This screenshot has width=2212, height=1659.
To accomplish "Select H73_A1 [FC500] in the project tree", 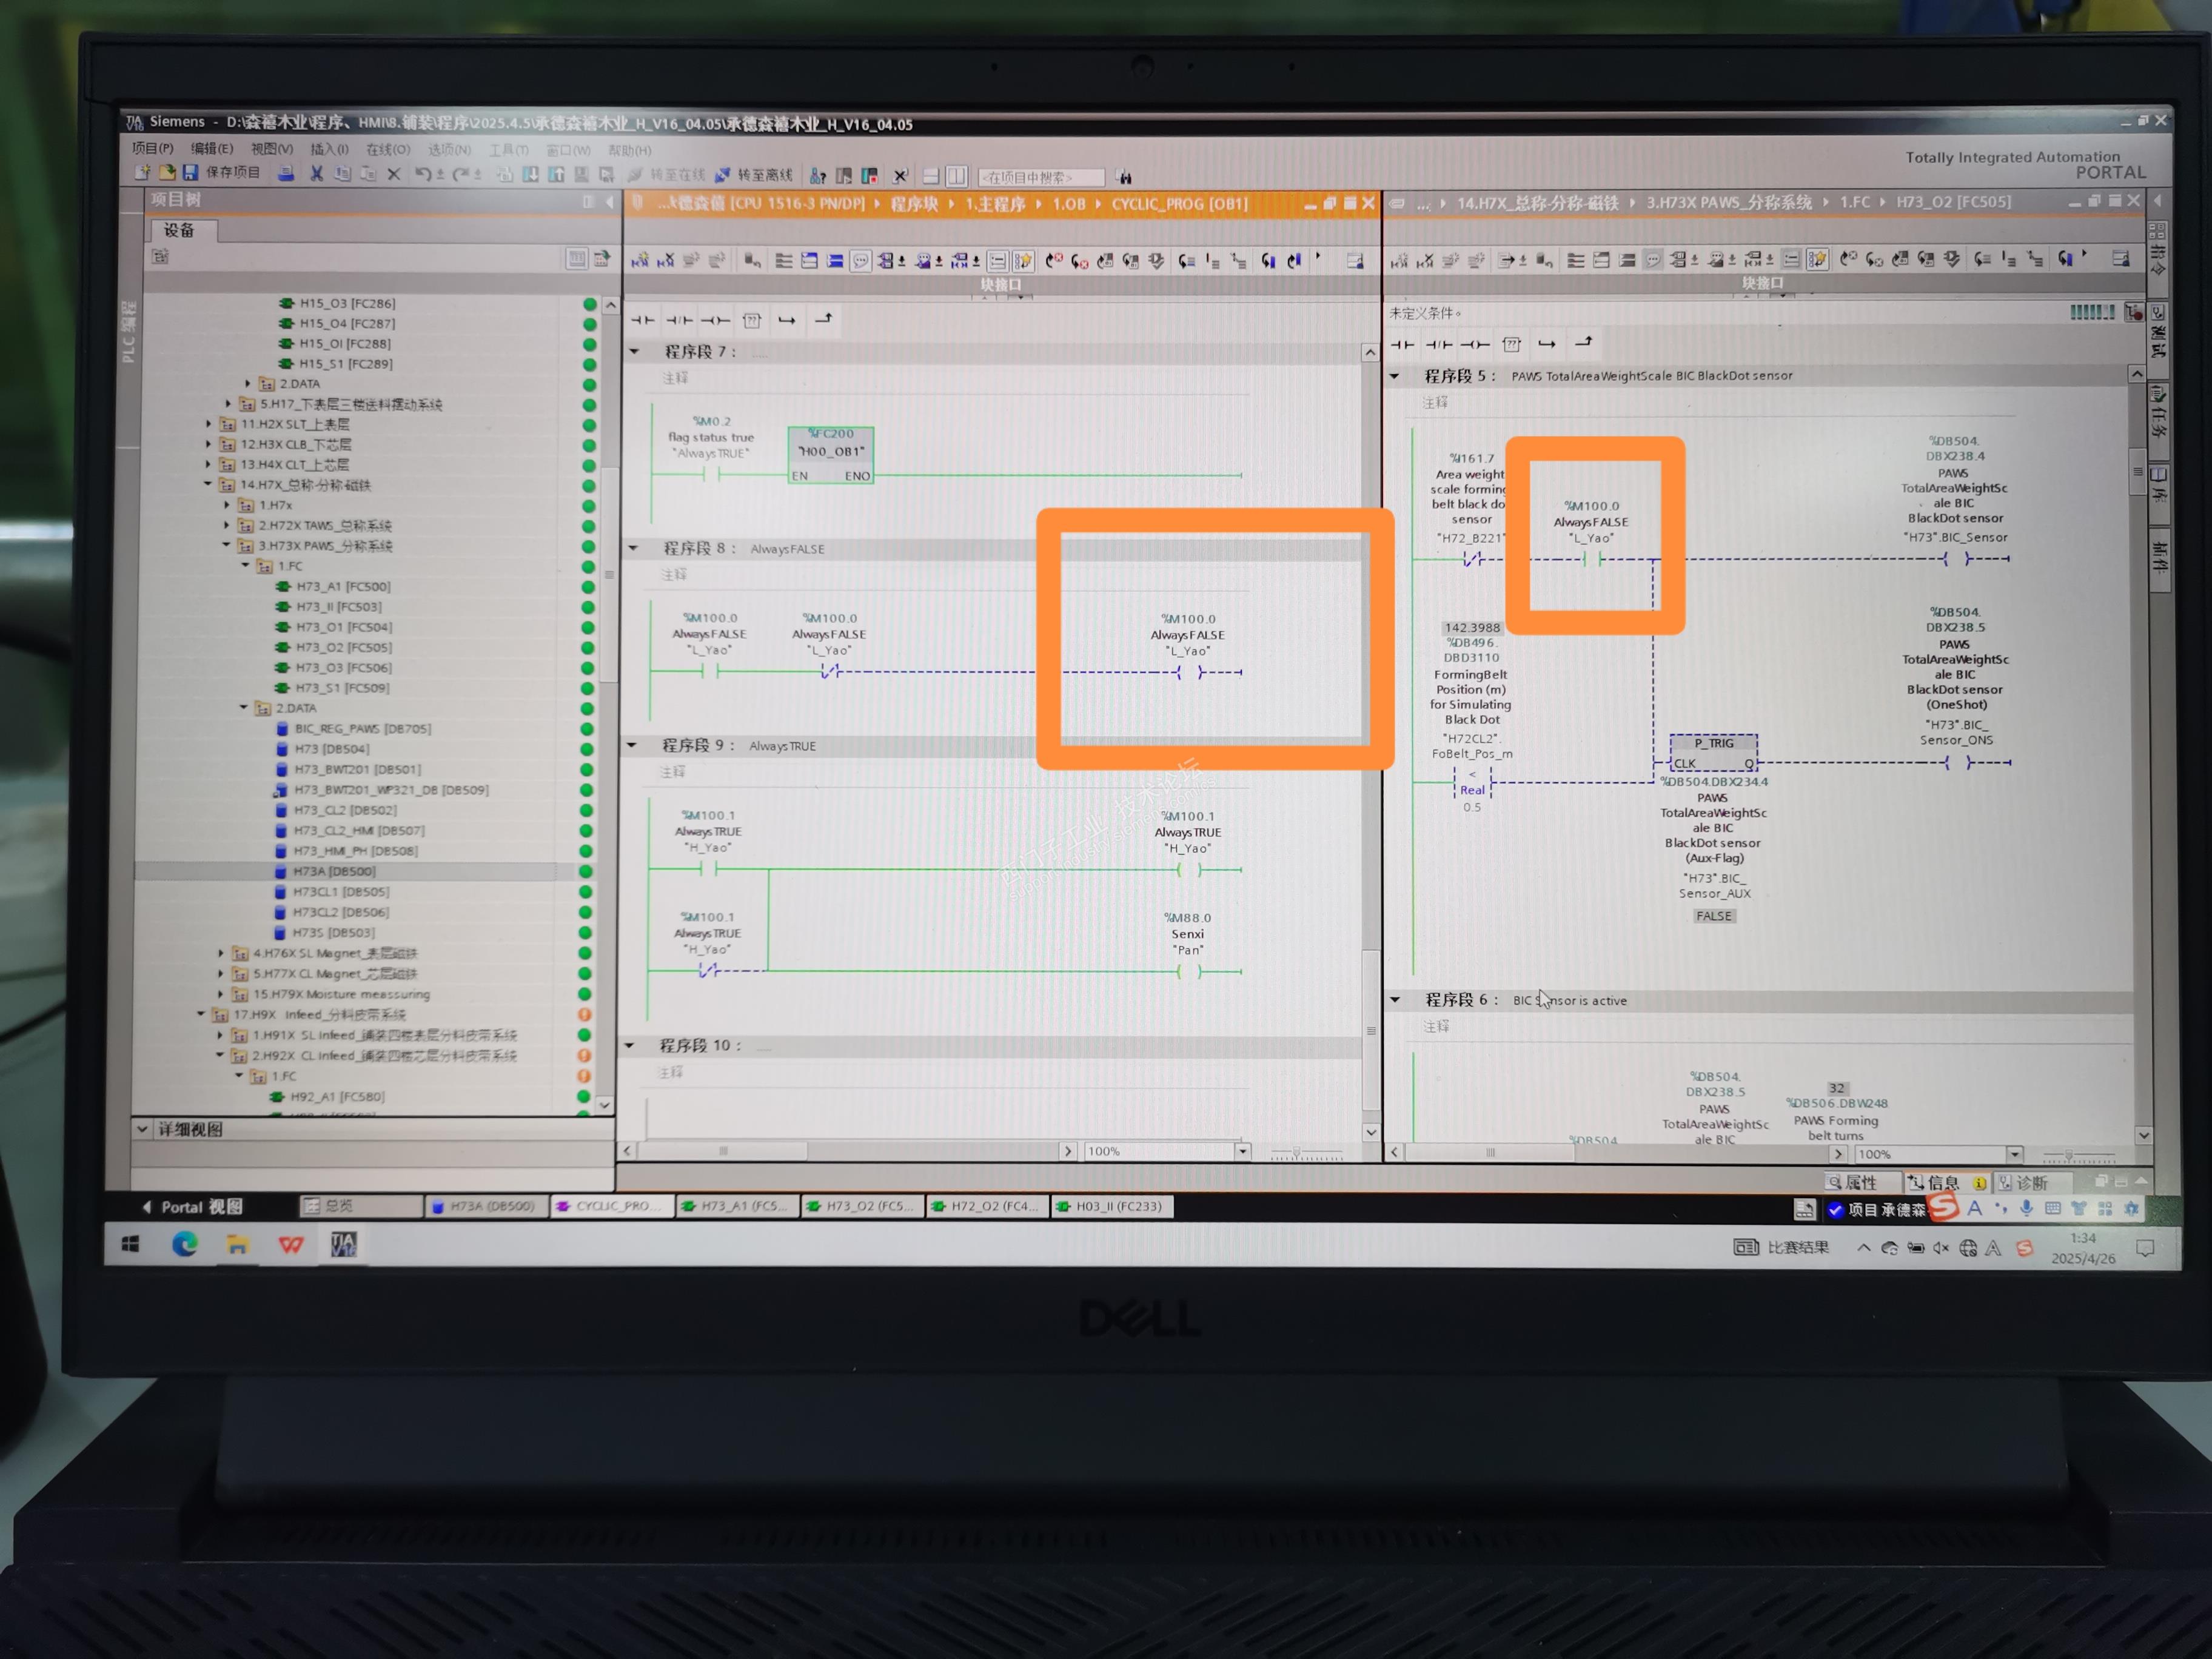I will [343, 586].
